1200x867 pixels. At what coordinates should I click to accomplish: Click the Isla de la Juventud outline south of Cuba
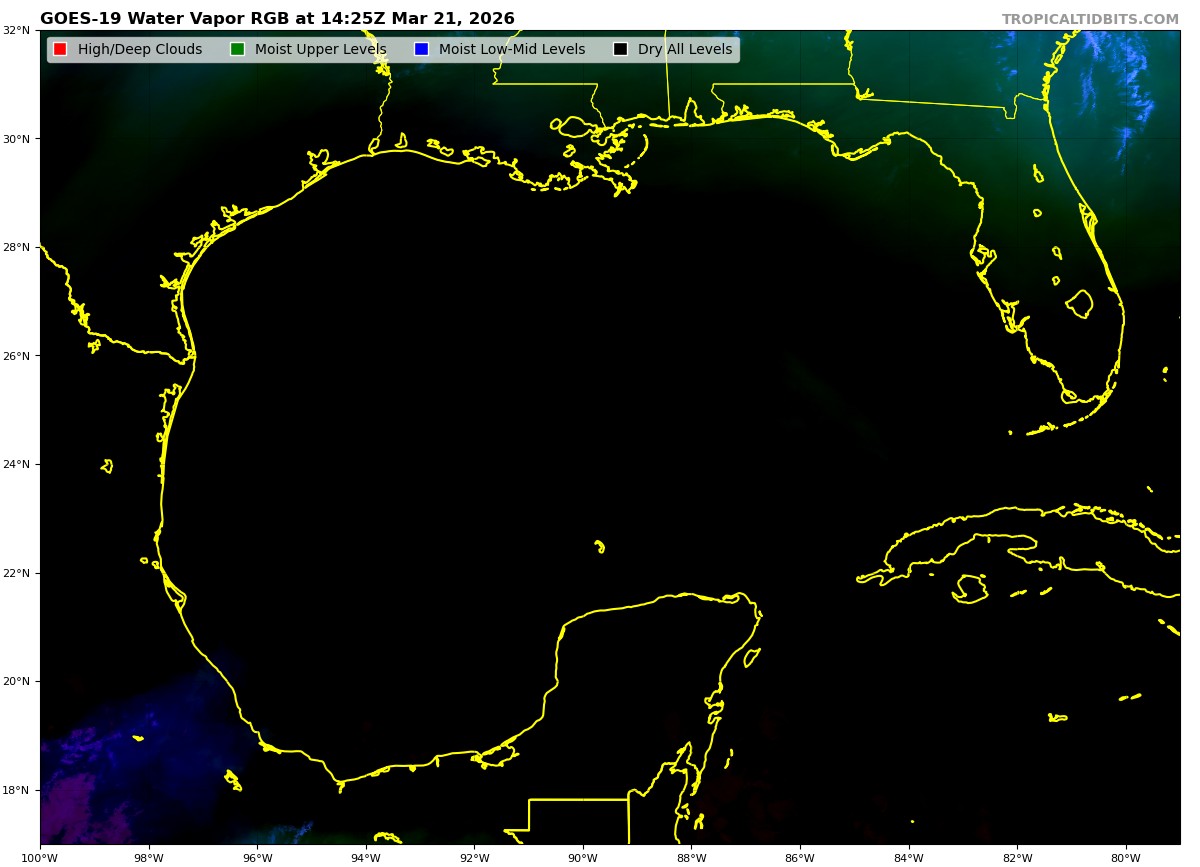click(970, 588)
